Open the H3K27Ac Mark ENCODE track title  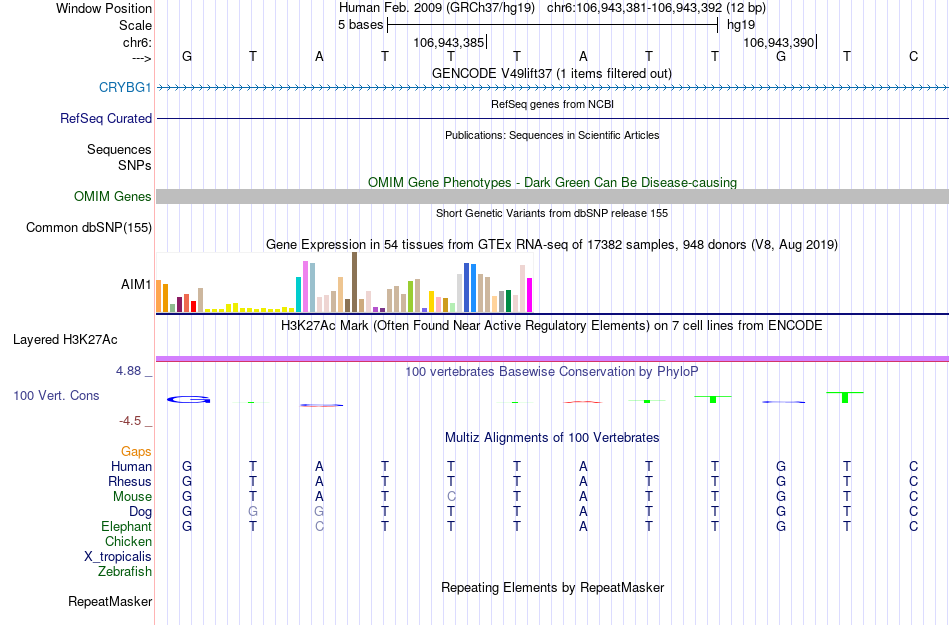pyautogui.click(x=551, y=325)
